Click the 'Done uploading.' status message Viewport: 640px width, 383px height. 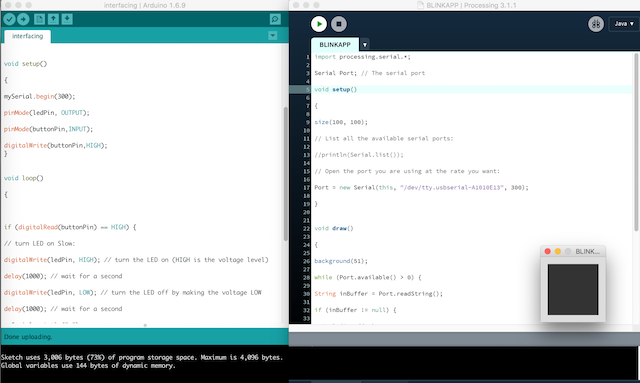point(28,337)
